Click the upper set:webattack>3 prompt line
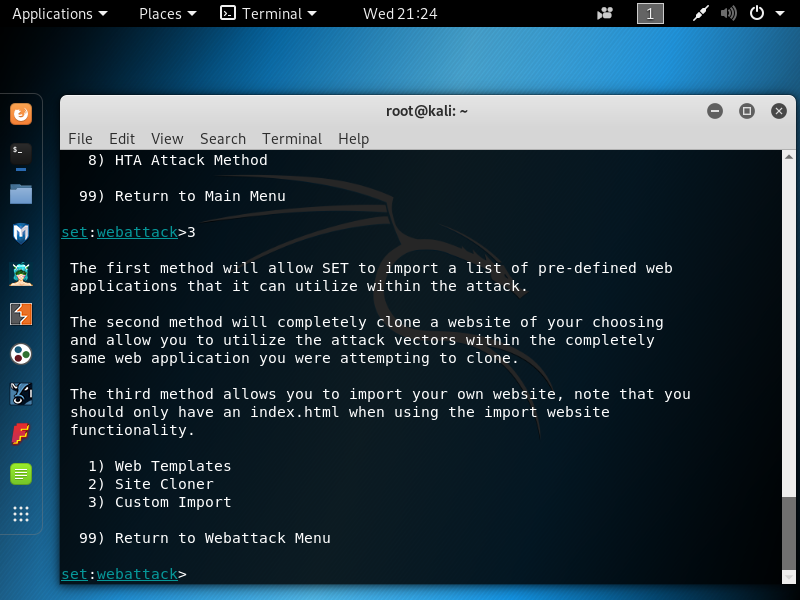 click(128, 232)
